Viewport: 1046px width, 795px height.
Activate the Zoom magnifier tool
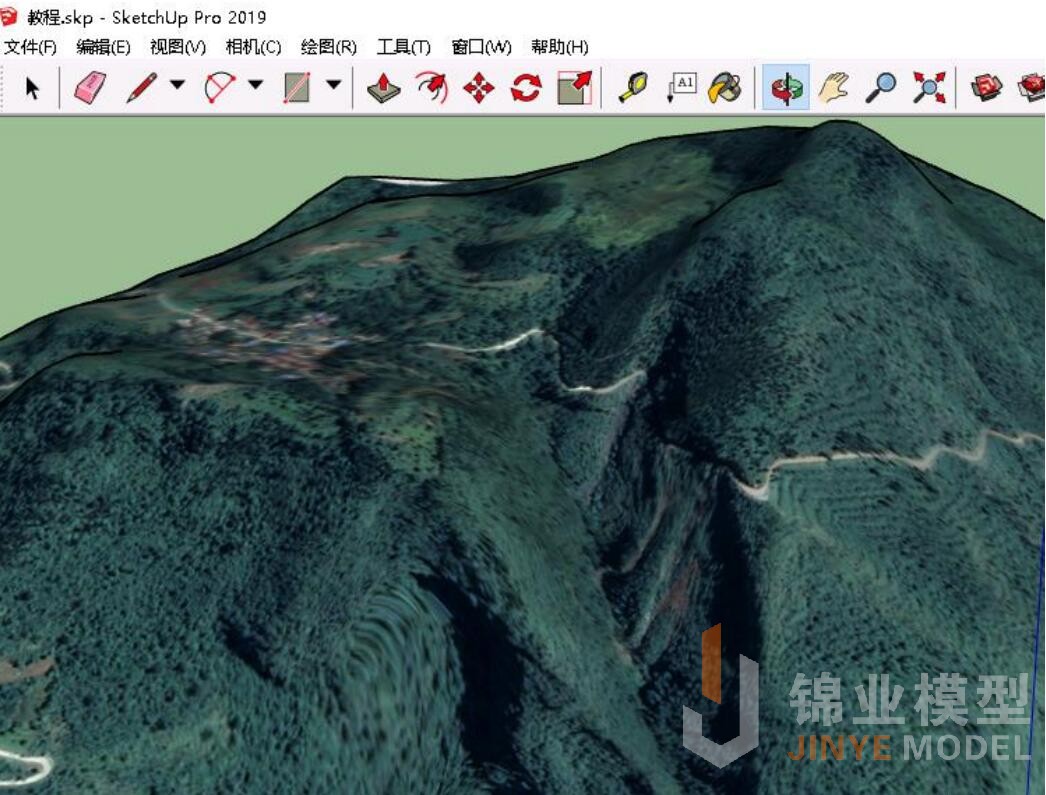click(x=881, y=87)
